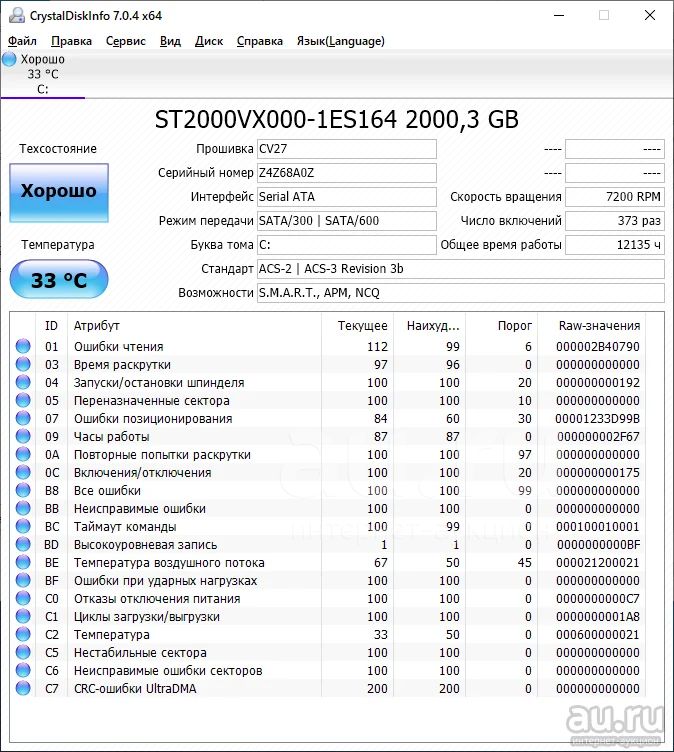Viewport: 674px width, 752px height.
Task: Click the 33 °C temperature button
Action: click(x=59, y=280)
